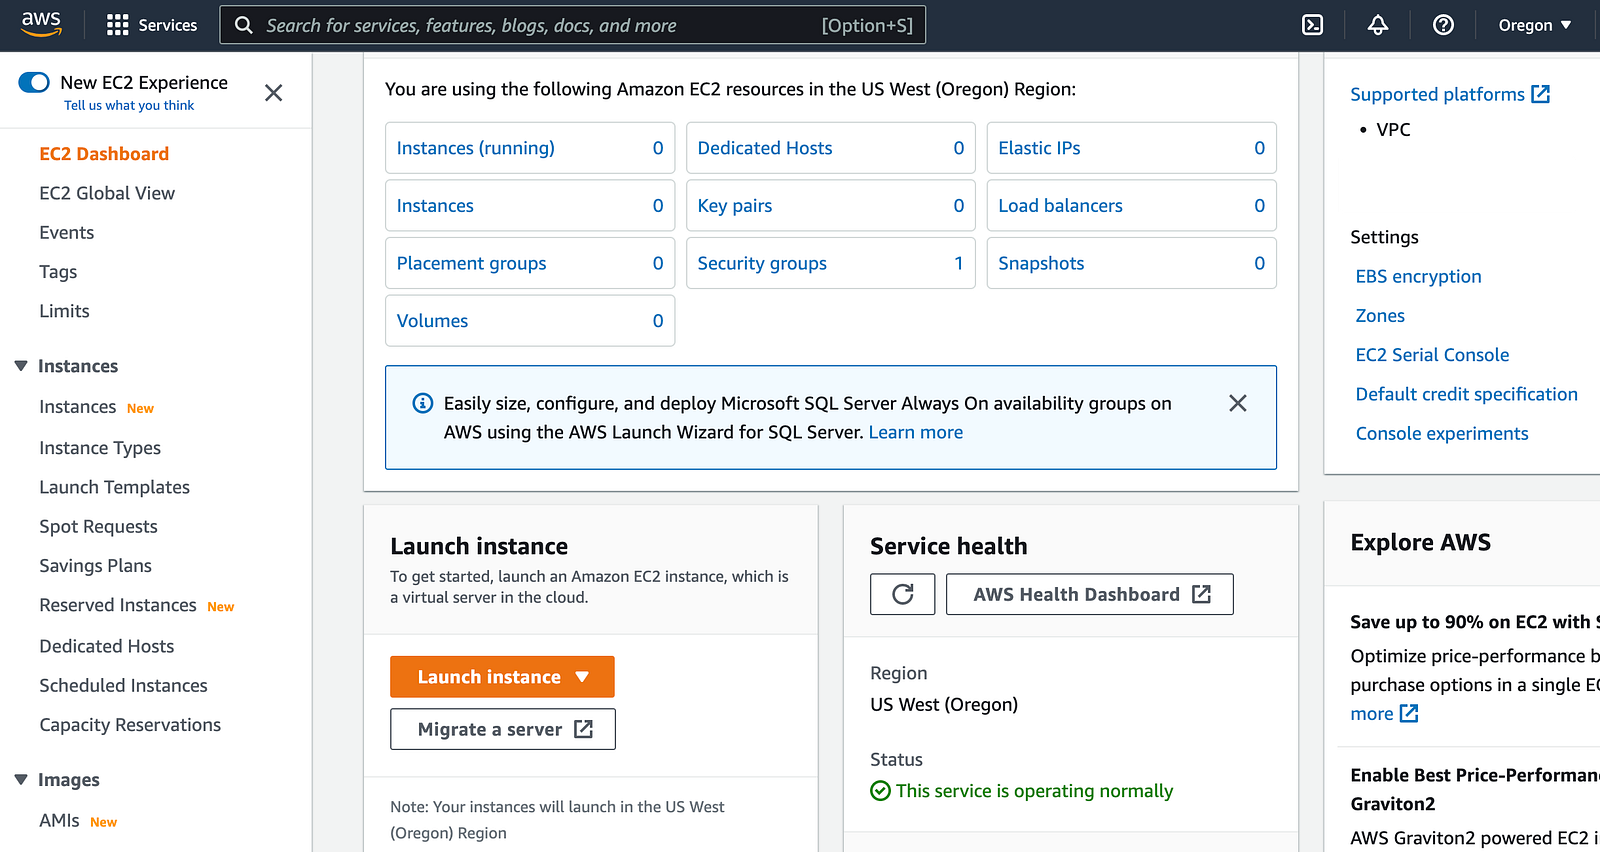This screenshot has width=1600, height=852.
Task: Focus the AWS services search field
Action: [573, 25]
